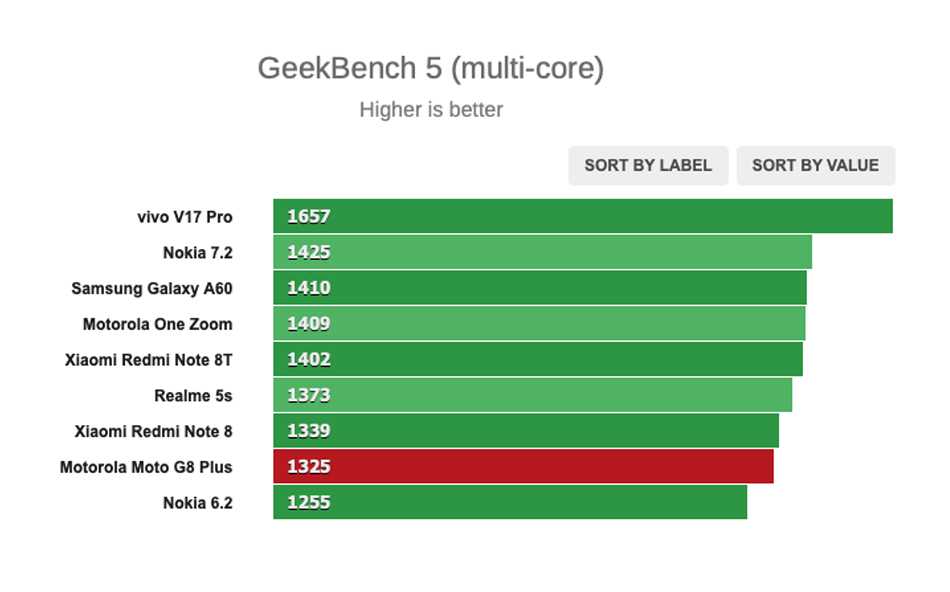This screenshot has height=592, width=950.
Task: Click the Samsung Galaxy A60 bar (1410)
Action: pyautogui.click(x=539, y=288)
